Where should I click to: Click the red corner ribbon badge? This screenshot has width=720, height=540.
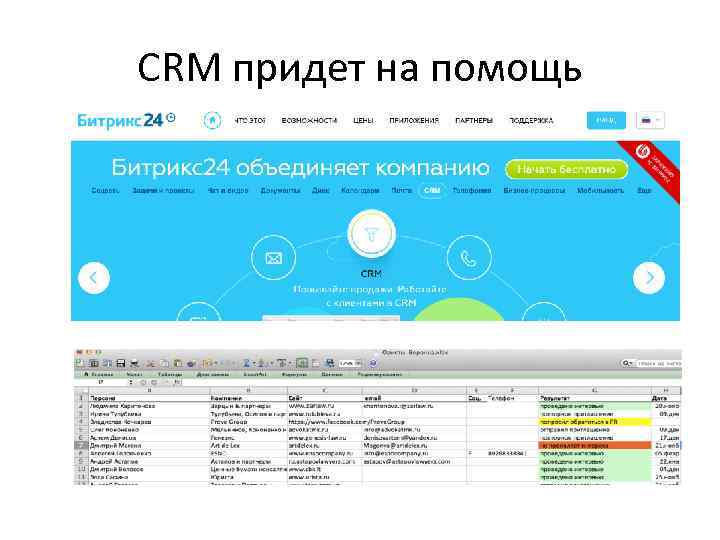point(655,166)
